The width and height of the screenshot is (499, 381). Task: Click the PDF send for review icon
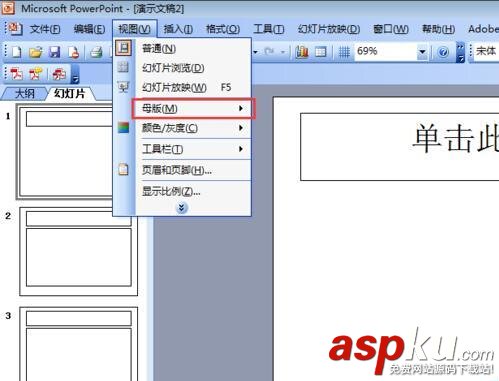(59, 74)
